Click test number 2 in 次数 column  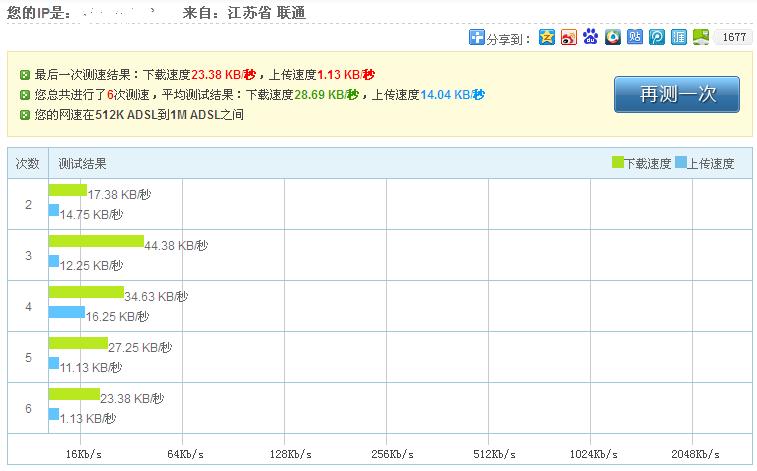pos(28,205)
